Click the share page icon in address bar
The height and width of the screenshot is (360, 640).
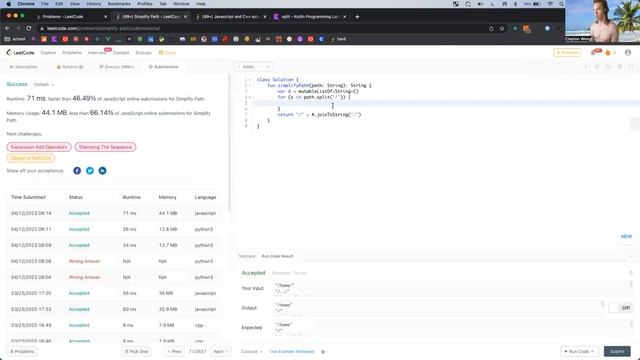(491, 29)
